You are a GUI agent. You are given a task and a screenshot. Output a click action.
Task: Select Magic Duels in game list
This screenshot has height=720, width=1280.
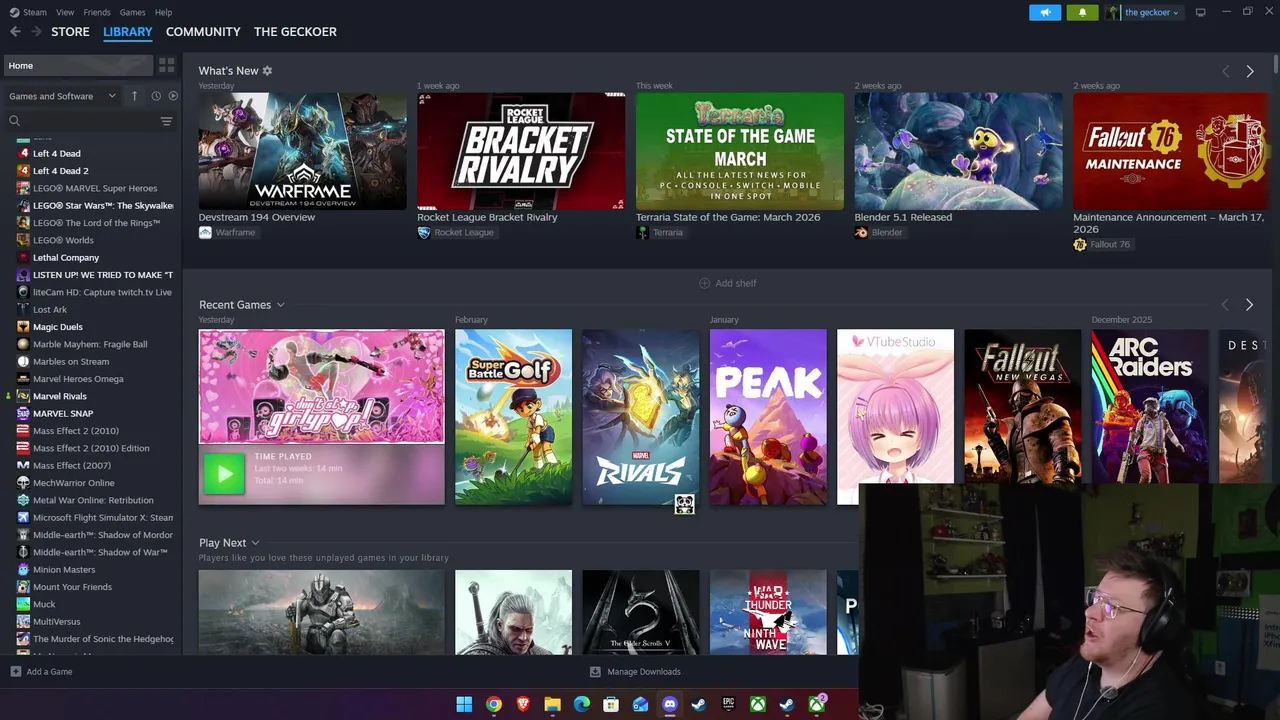click(58, 327)
